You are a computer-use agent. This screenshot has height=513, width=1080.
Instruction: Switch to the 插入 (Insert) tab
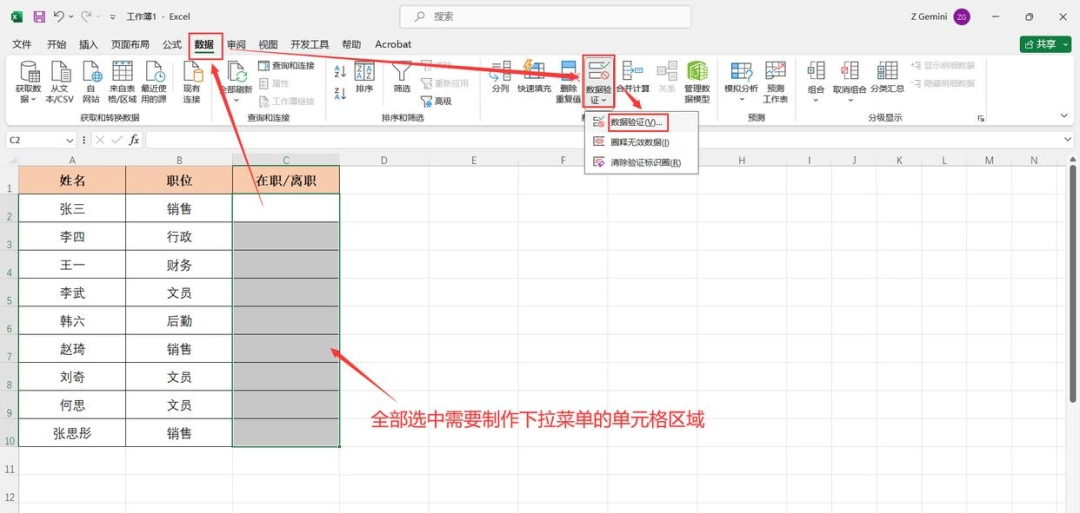coord(89,44)
